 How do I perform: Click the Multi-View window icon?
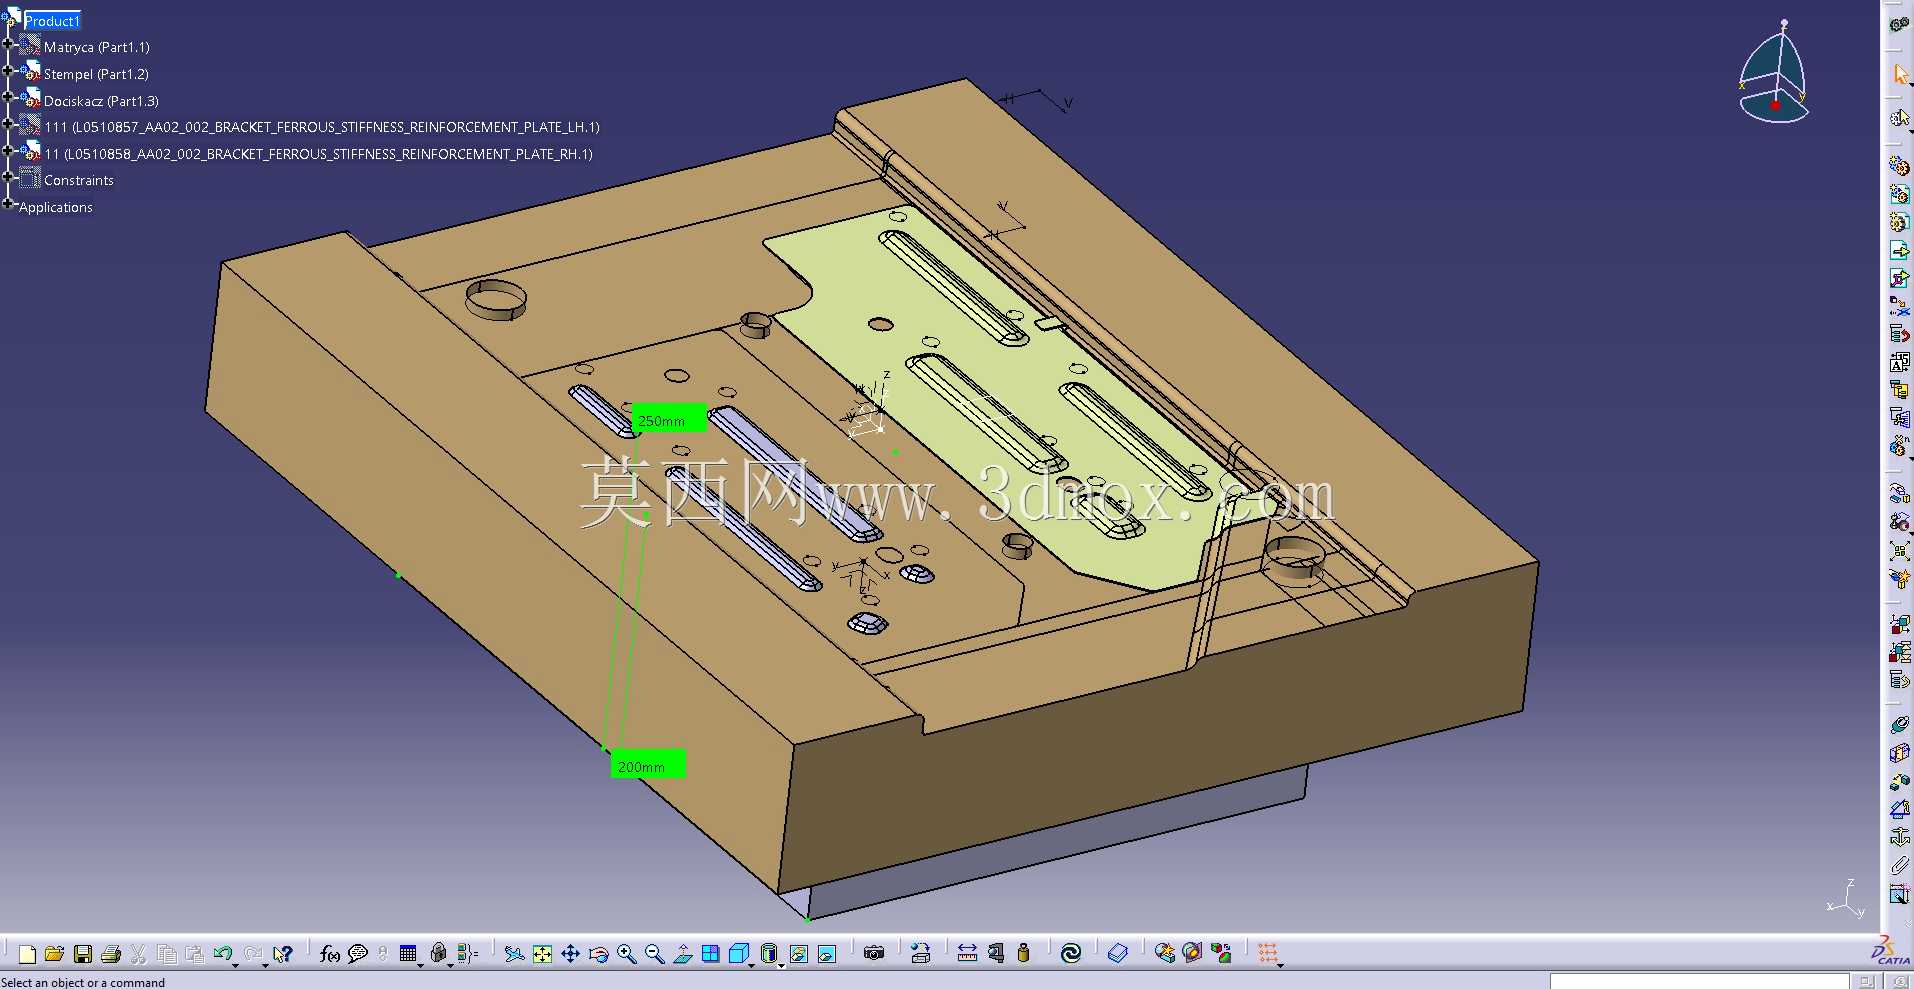tap(710, 954)
